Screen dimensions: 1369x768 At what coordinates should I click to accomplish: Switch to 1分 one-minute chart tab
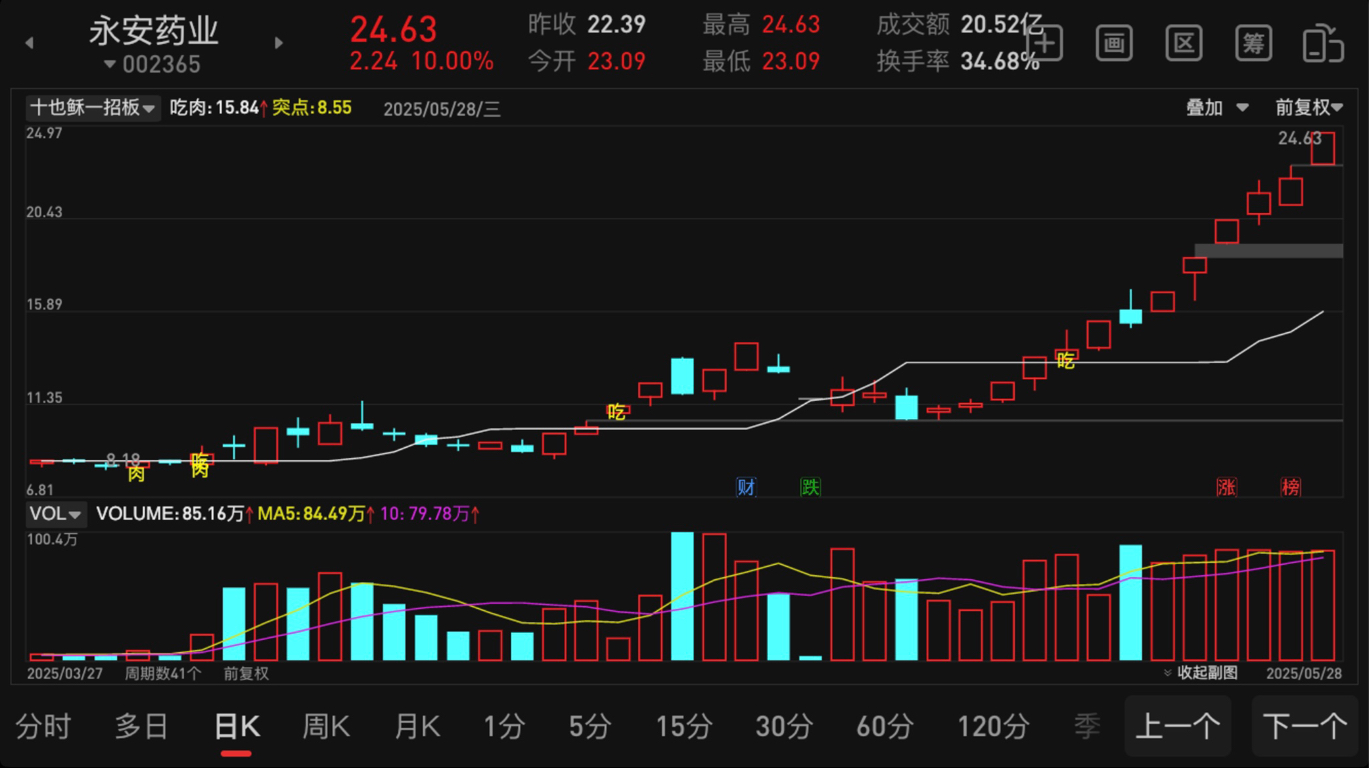click(504, 727)
